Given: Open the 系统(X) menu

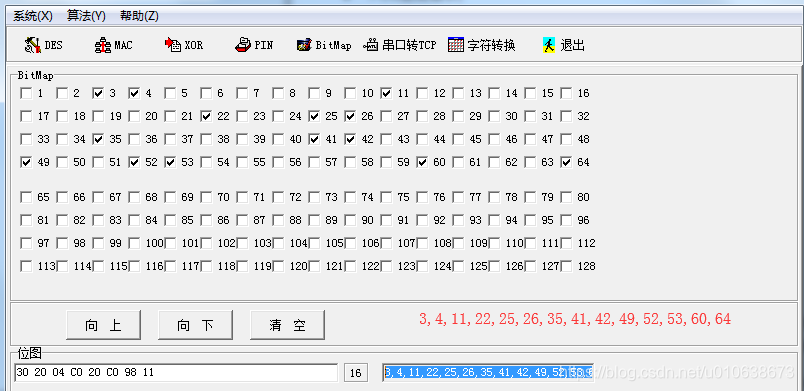Looking at the screenshot, I should (x=33, y=16).
